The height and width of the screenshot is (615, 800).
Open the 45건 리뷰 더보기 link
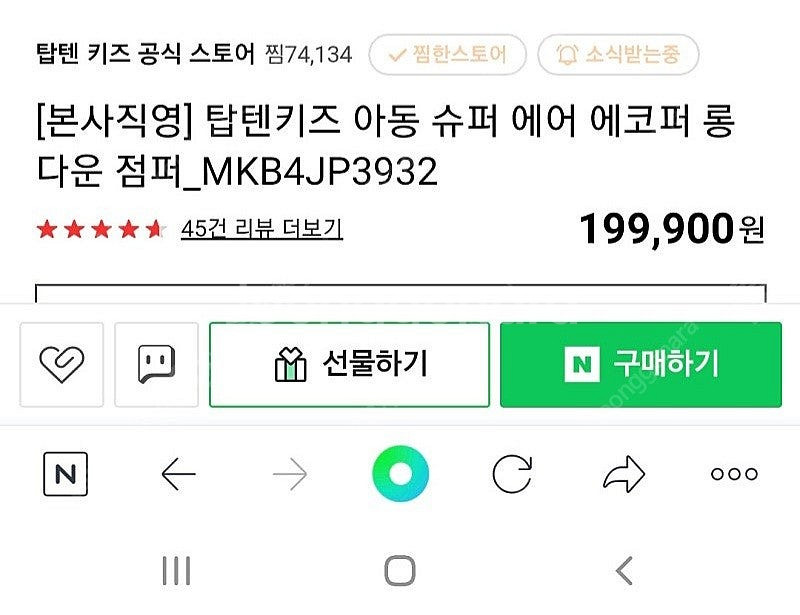click(x=262, y=229)
